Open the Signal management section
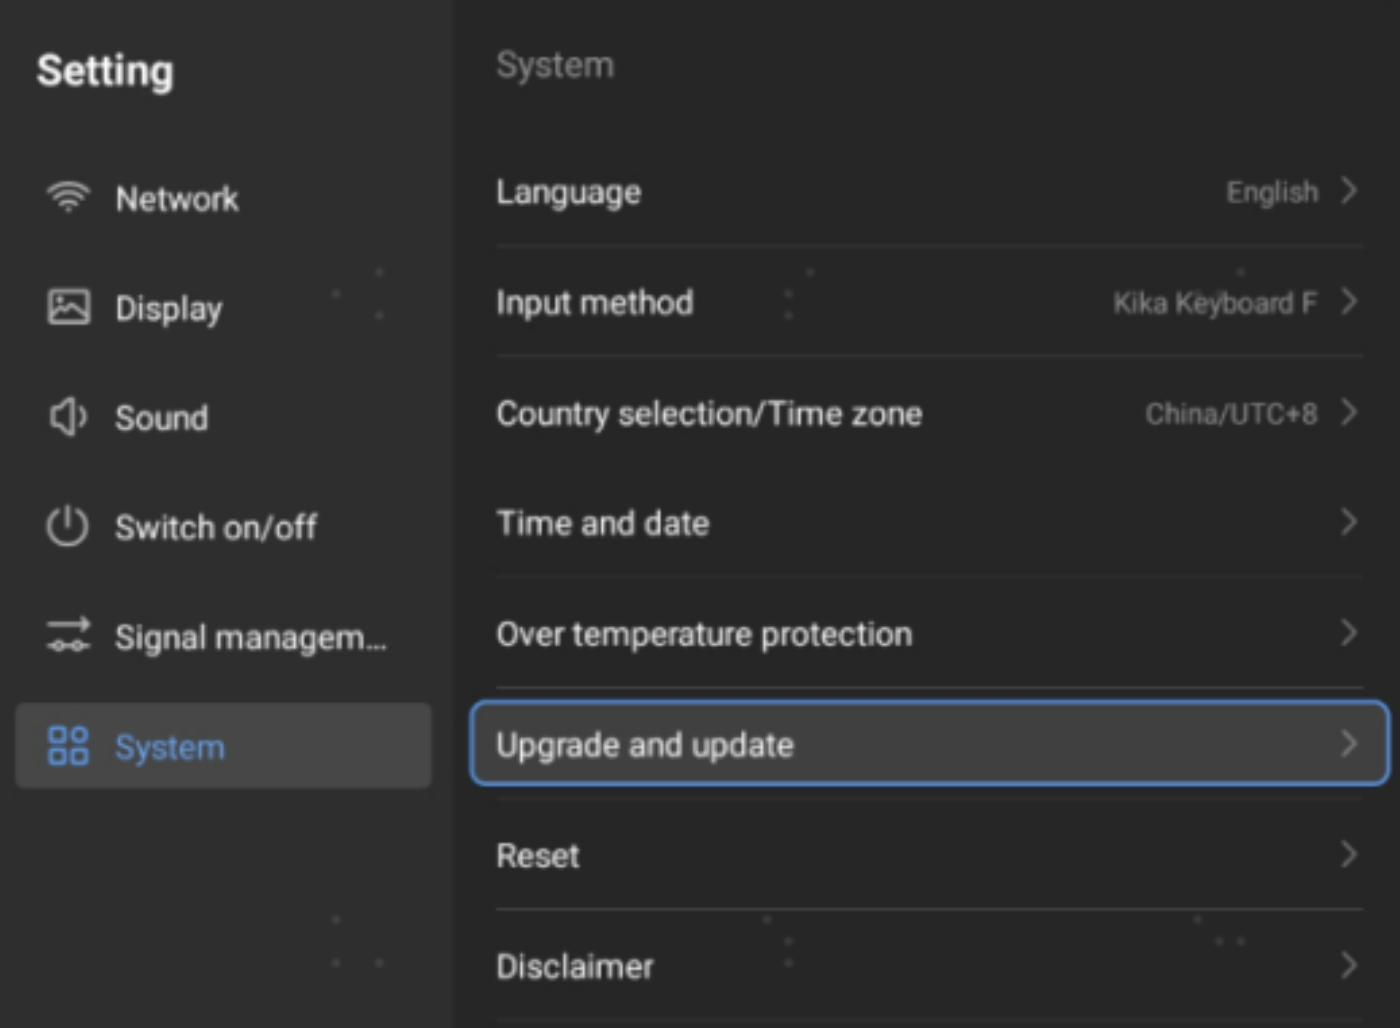The height and width of the screenshot is (1028, 1400). pyautogui.click(x=223, y=637)
